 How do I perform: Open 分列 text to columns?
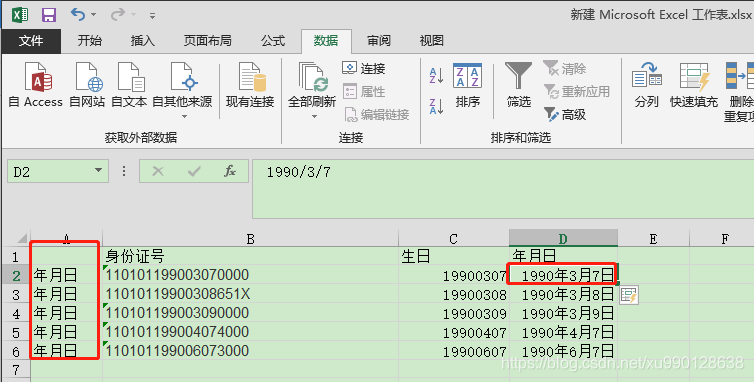(647, 85)
